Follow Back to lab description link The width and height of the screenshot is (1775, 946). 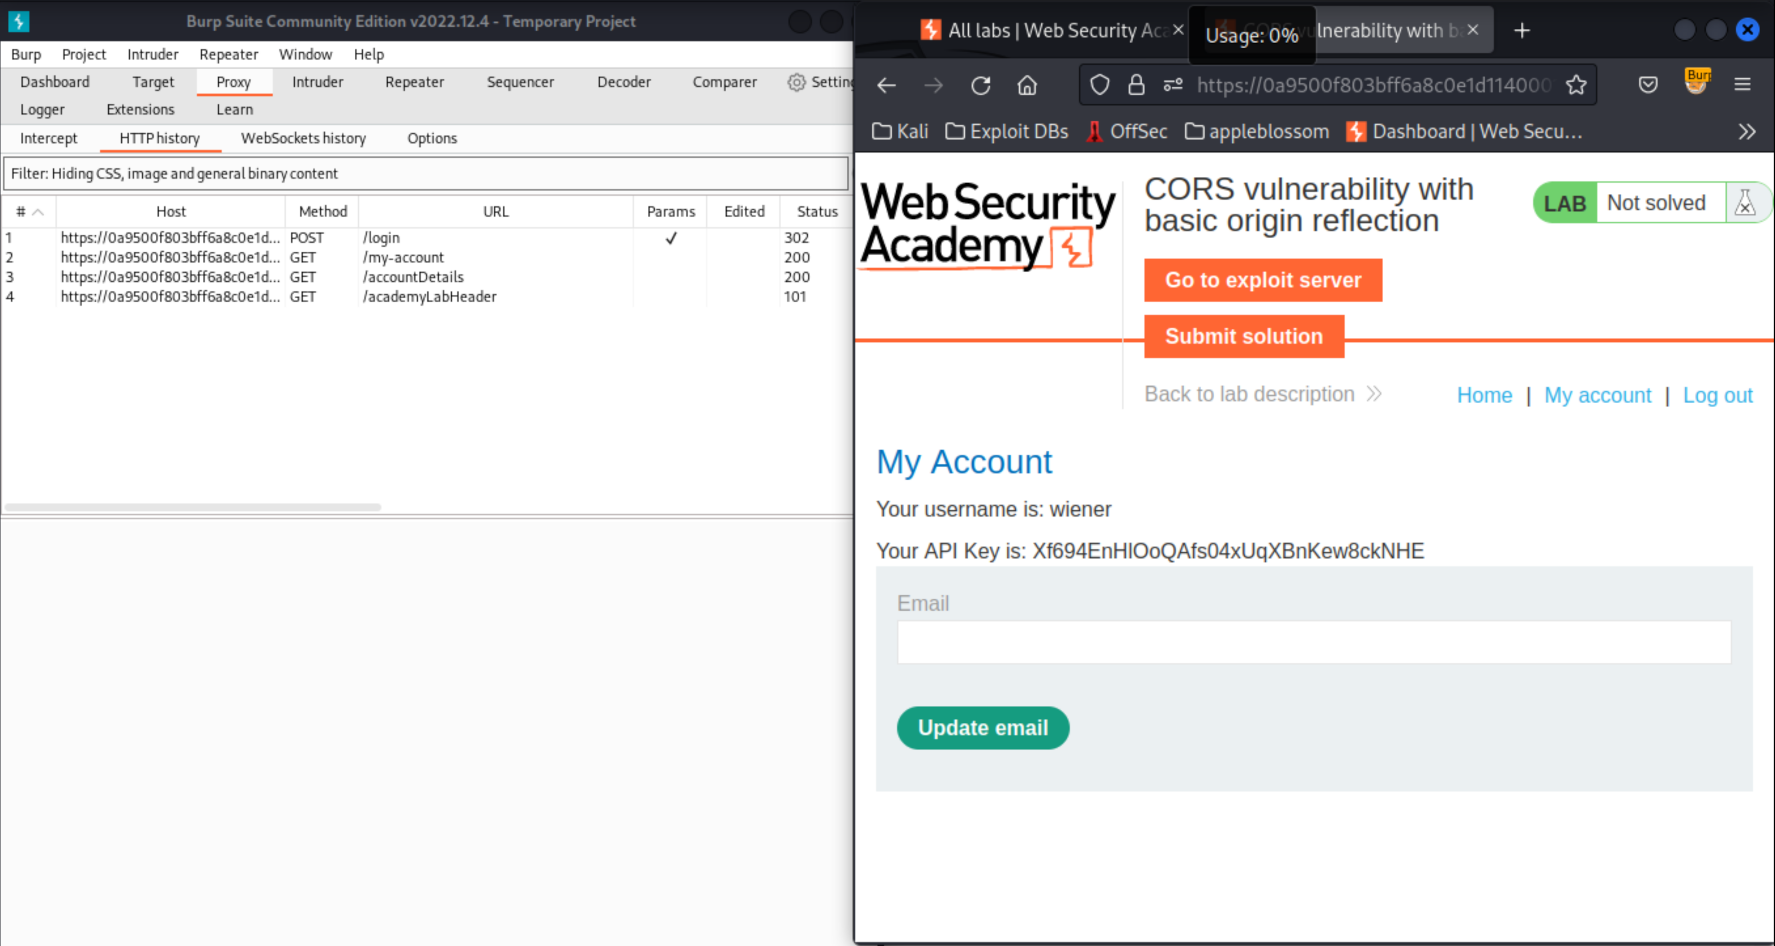click(1263, 394)
